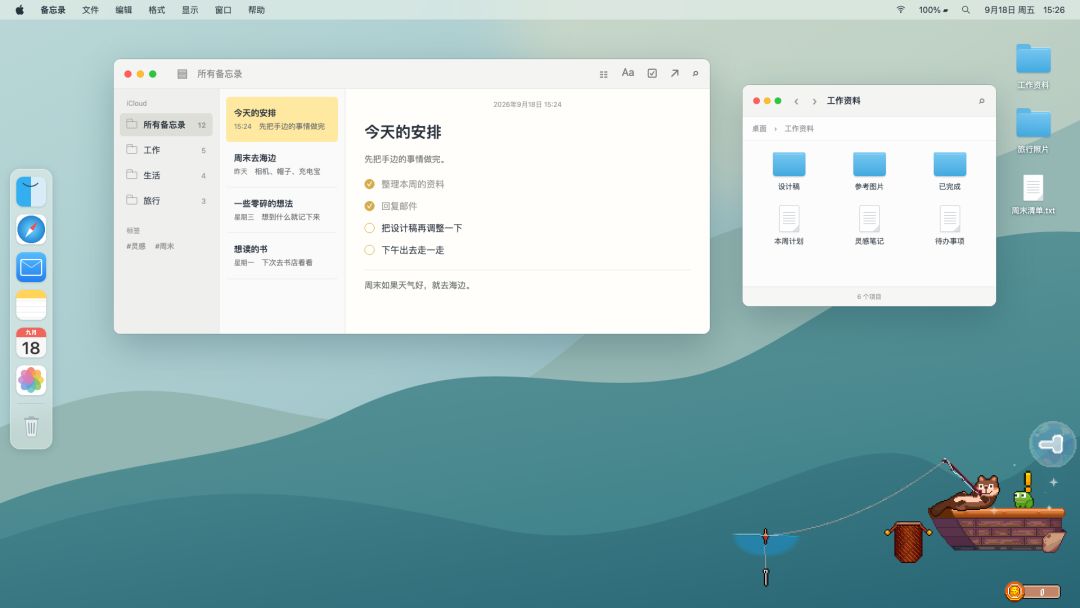Go forward in the Finder window

pos(814,101)
